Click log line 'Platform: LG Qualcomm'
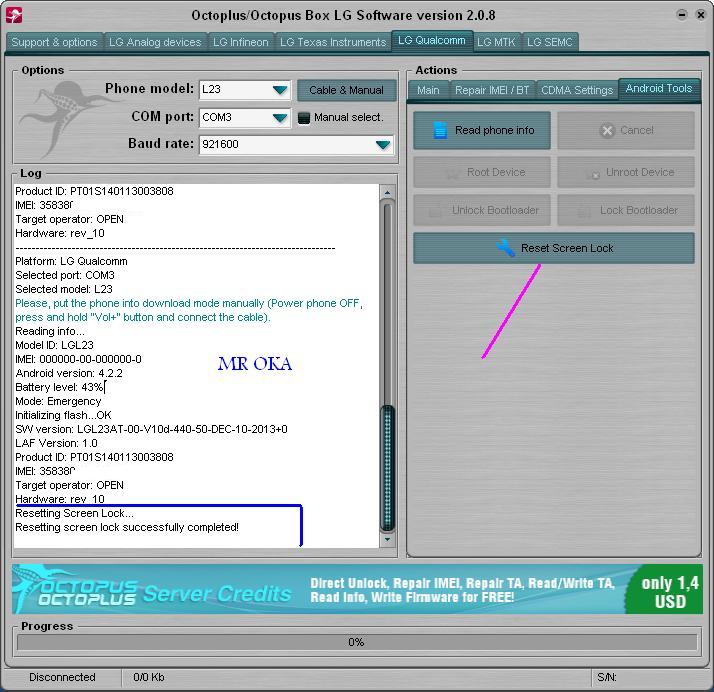This screenshot has height=692, width=714. (71, 261)
